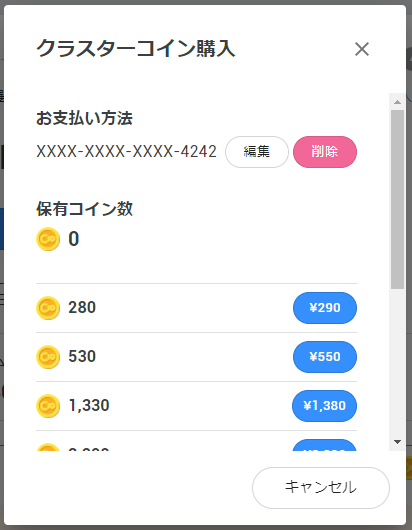The image size is (412, 530).
Task: Click the キャンセル button
Action: (321, 487)
